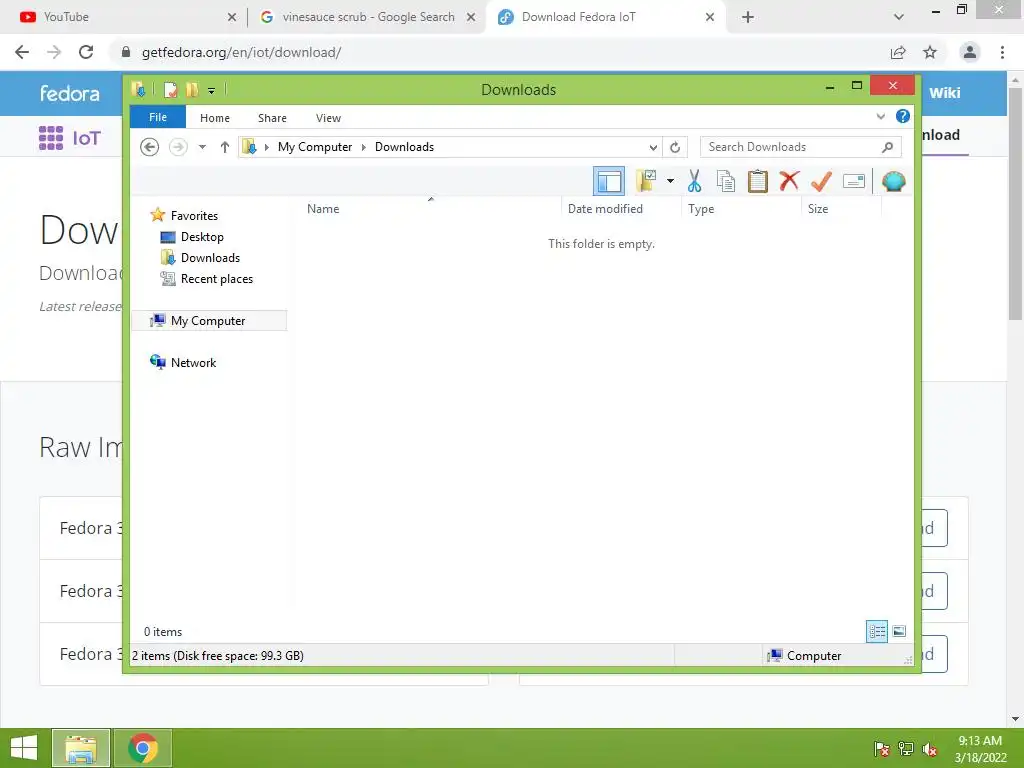Open Classic Shell settings shell icon

tap(893, 181)
